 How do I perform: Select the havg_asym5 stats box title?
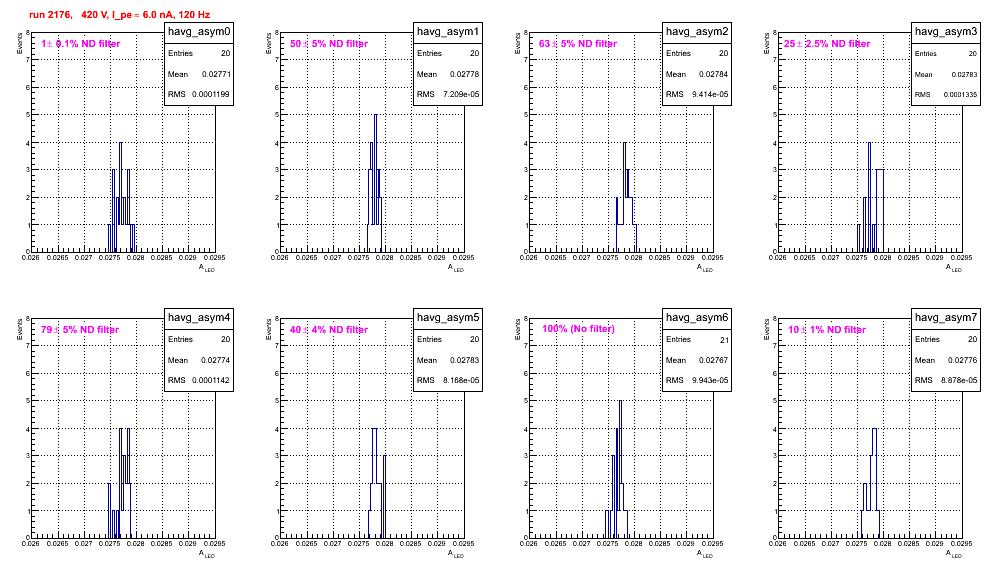click(448, 317)
